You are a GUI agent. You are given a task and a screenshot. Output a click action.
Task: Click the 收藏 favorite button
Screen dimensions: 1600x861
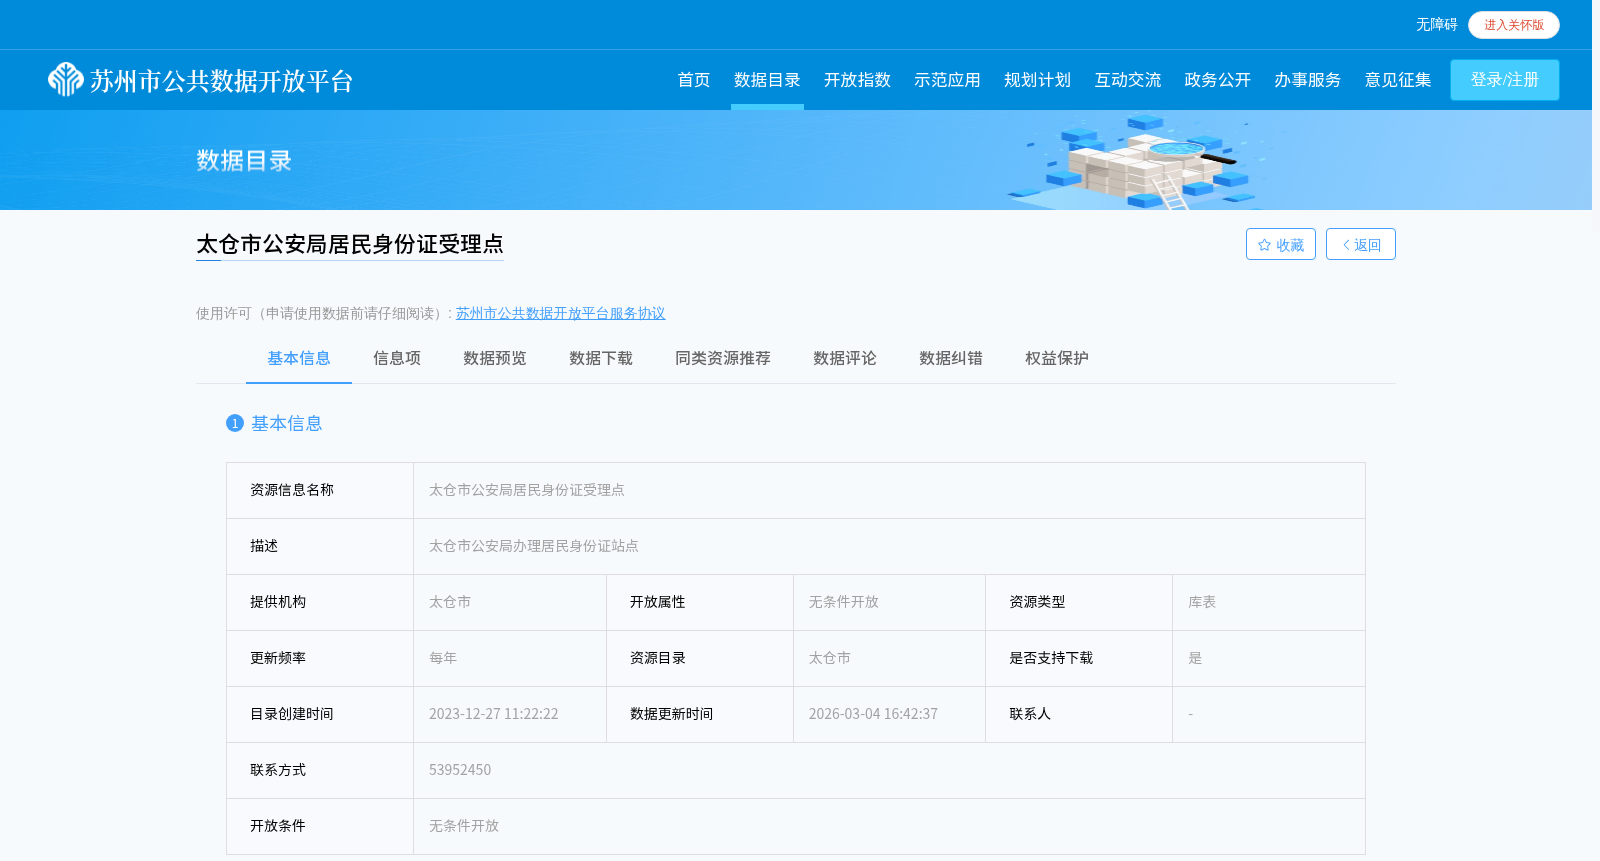point(1281,244)
